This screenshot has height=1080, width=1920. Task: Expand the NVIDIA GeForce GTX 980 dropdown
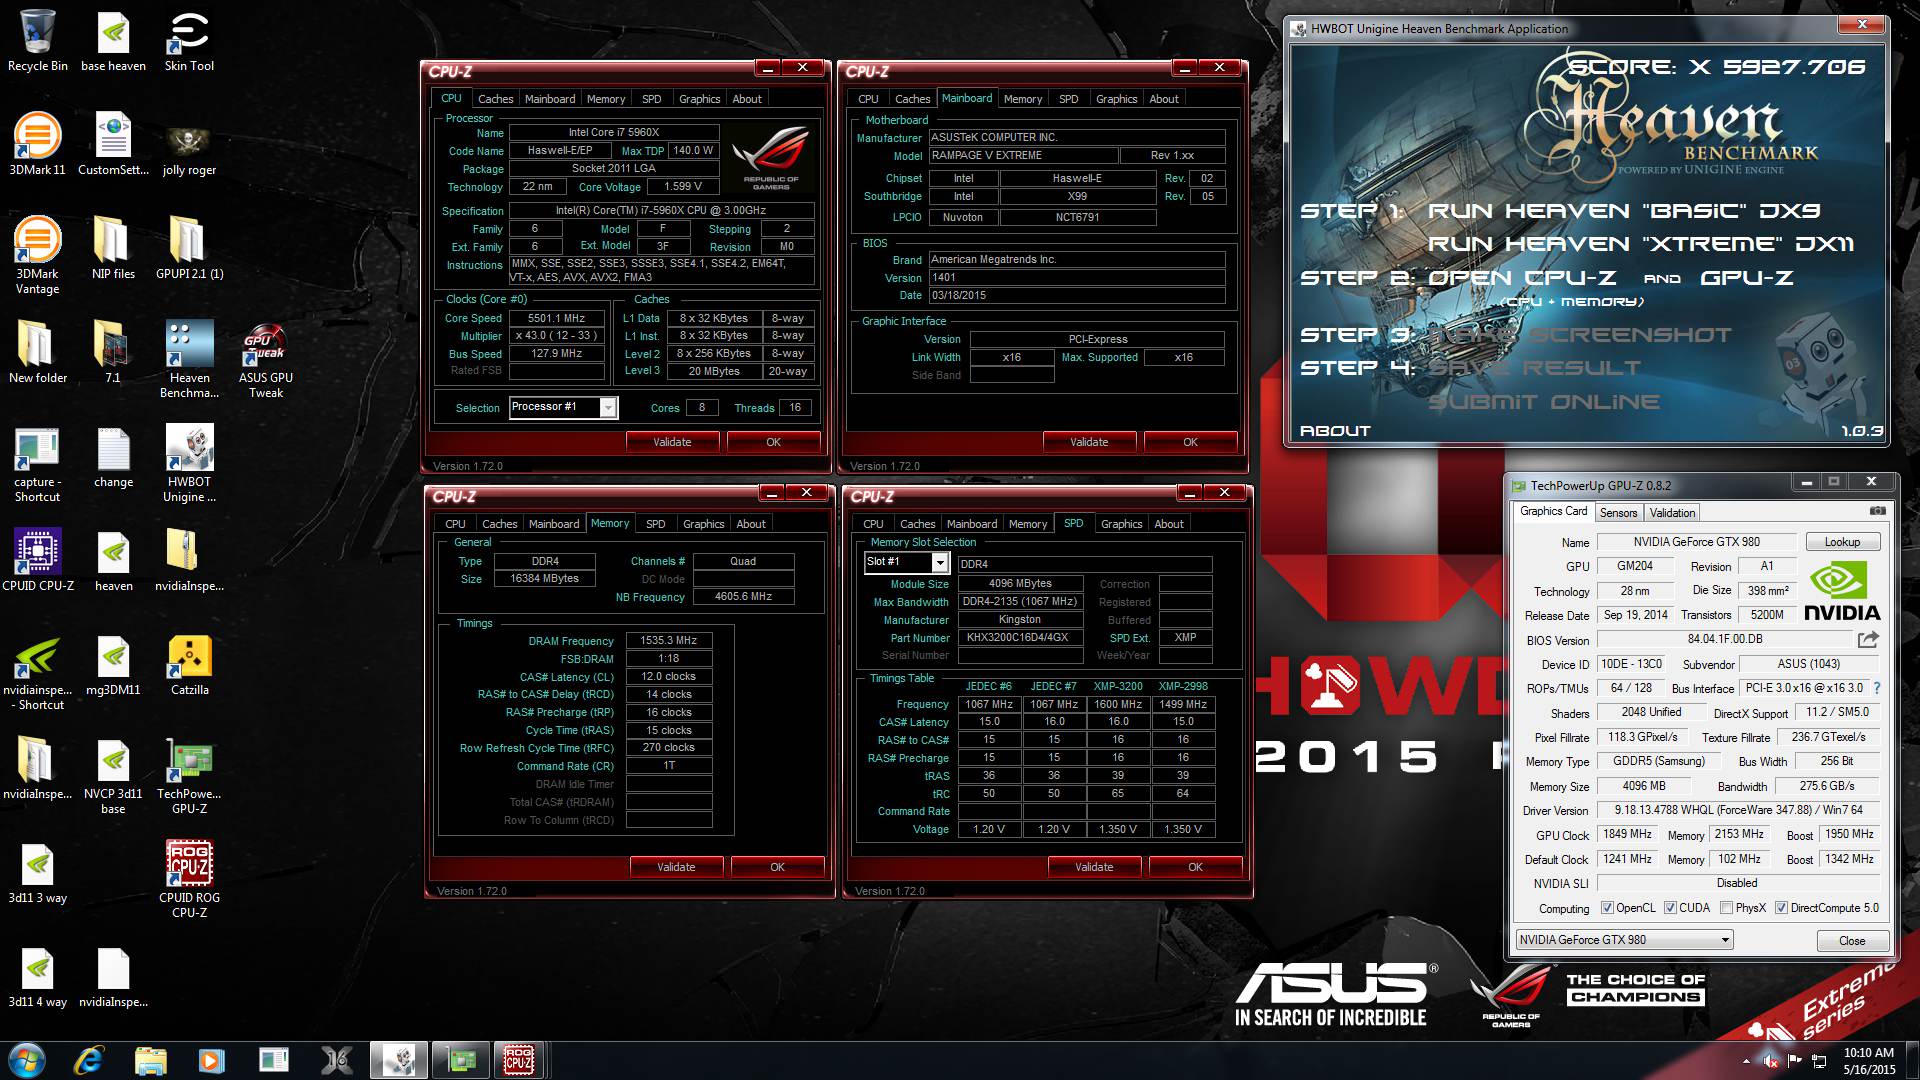[1725, 940]
